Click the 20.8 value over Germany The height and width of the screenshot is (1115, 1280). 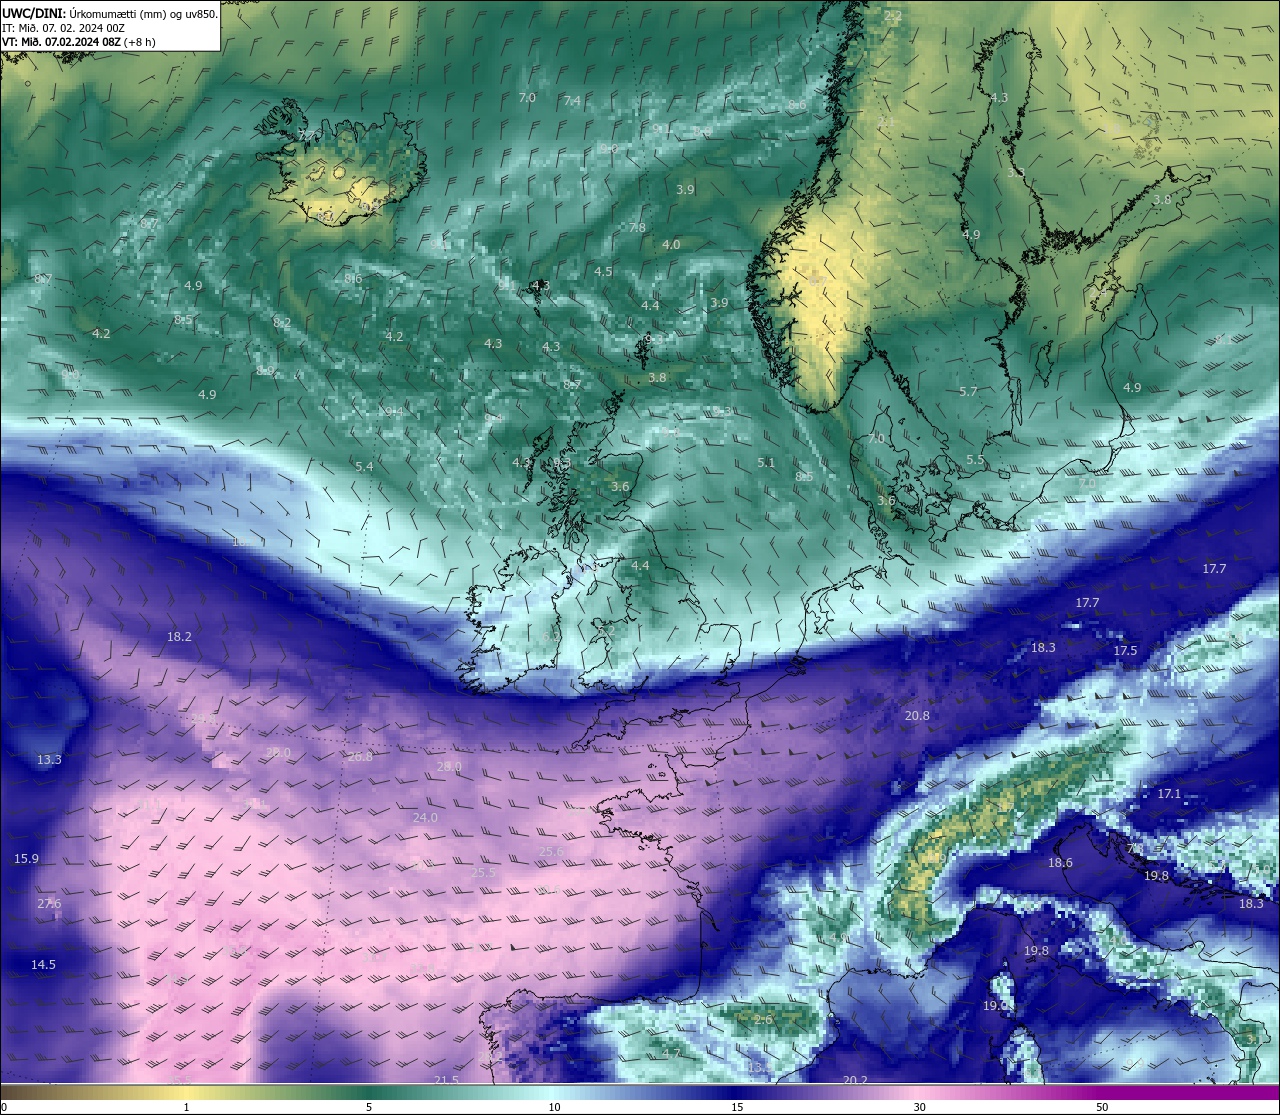[917, 716]
